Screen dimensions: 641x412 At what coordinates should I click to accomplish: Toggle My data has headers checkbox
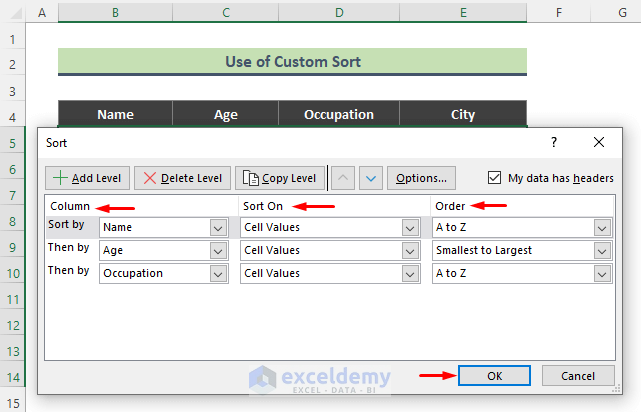[x=494, y=178]
